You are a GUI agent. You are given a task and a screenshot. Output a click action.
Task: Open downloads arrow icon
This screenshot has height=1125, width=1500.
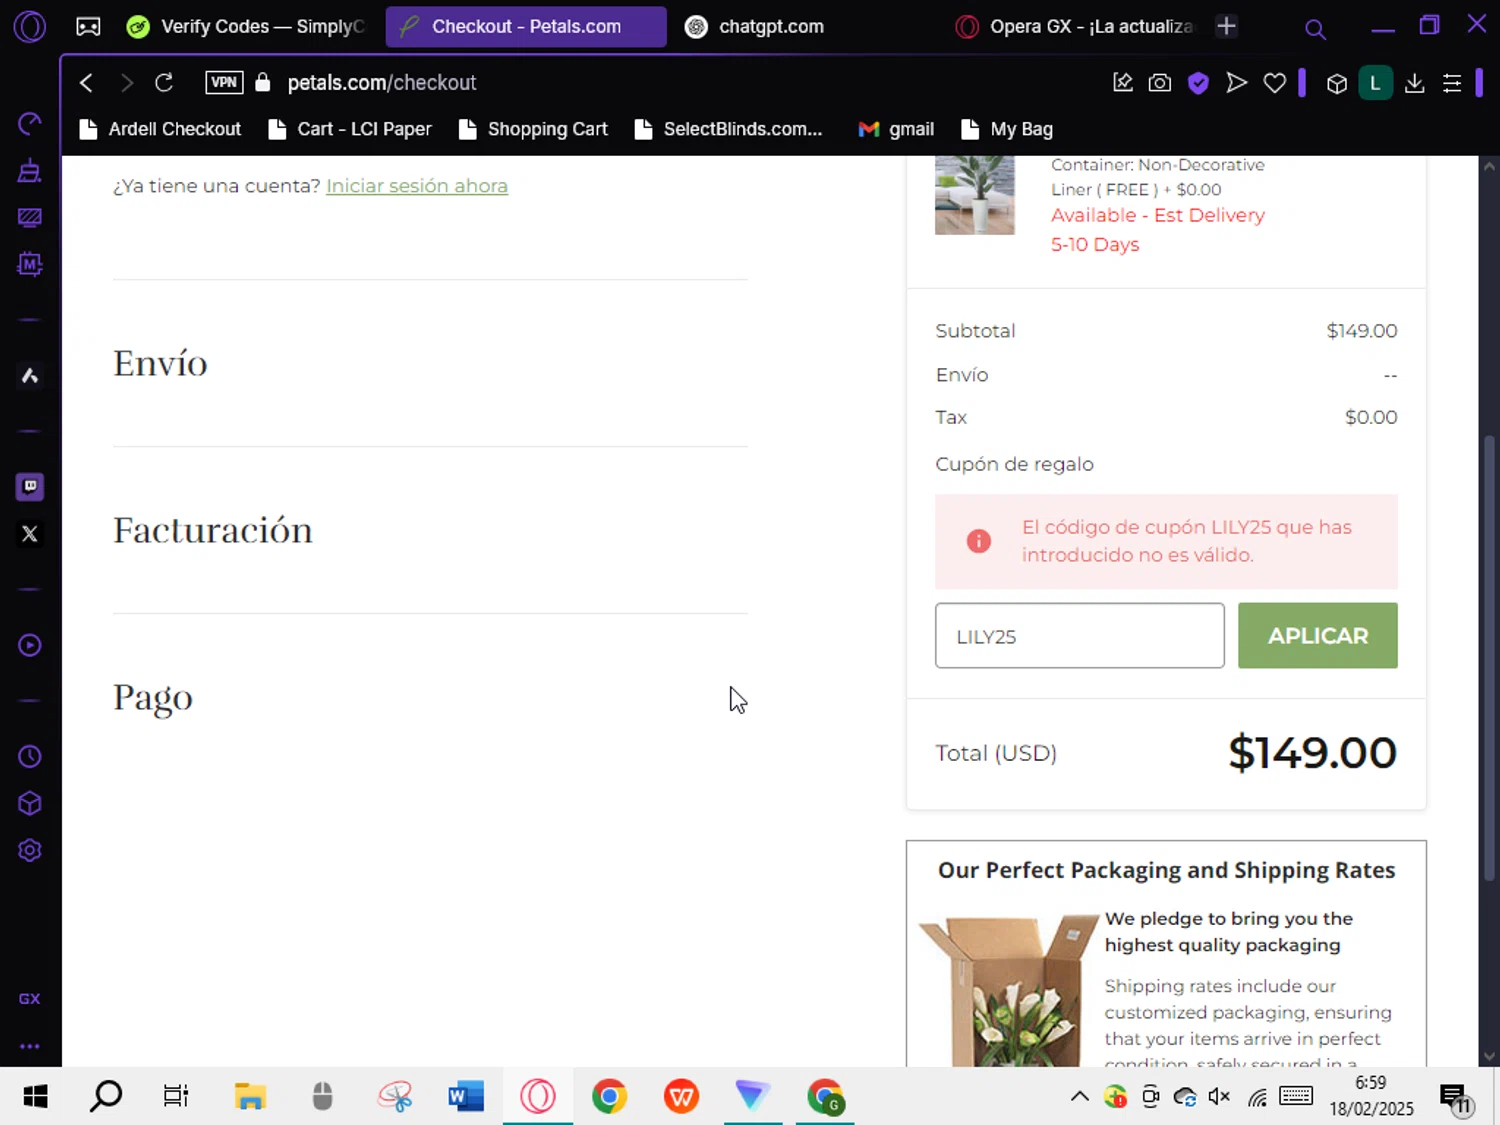tap(1414, 84)
